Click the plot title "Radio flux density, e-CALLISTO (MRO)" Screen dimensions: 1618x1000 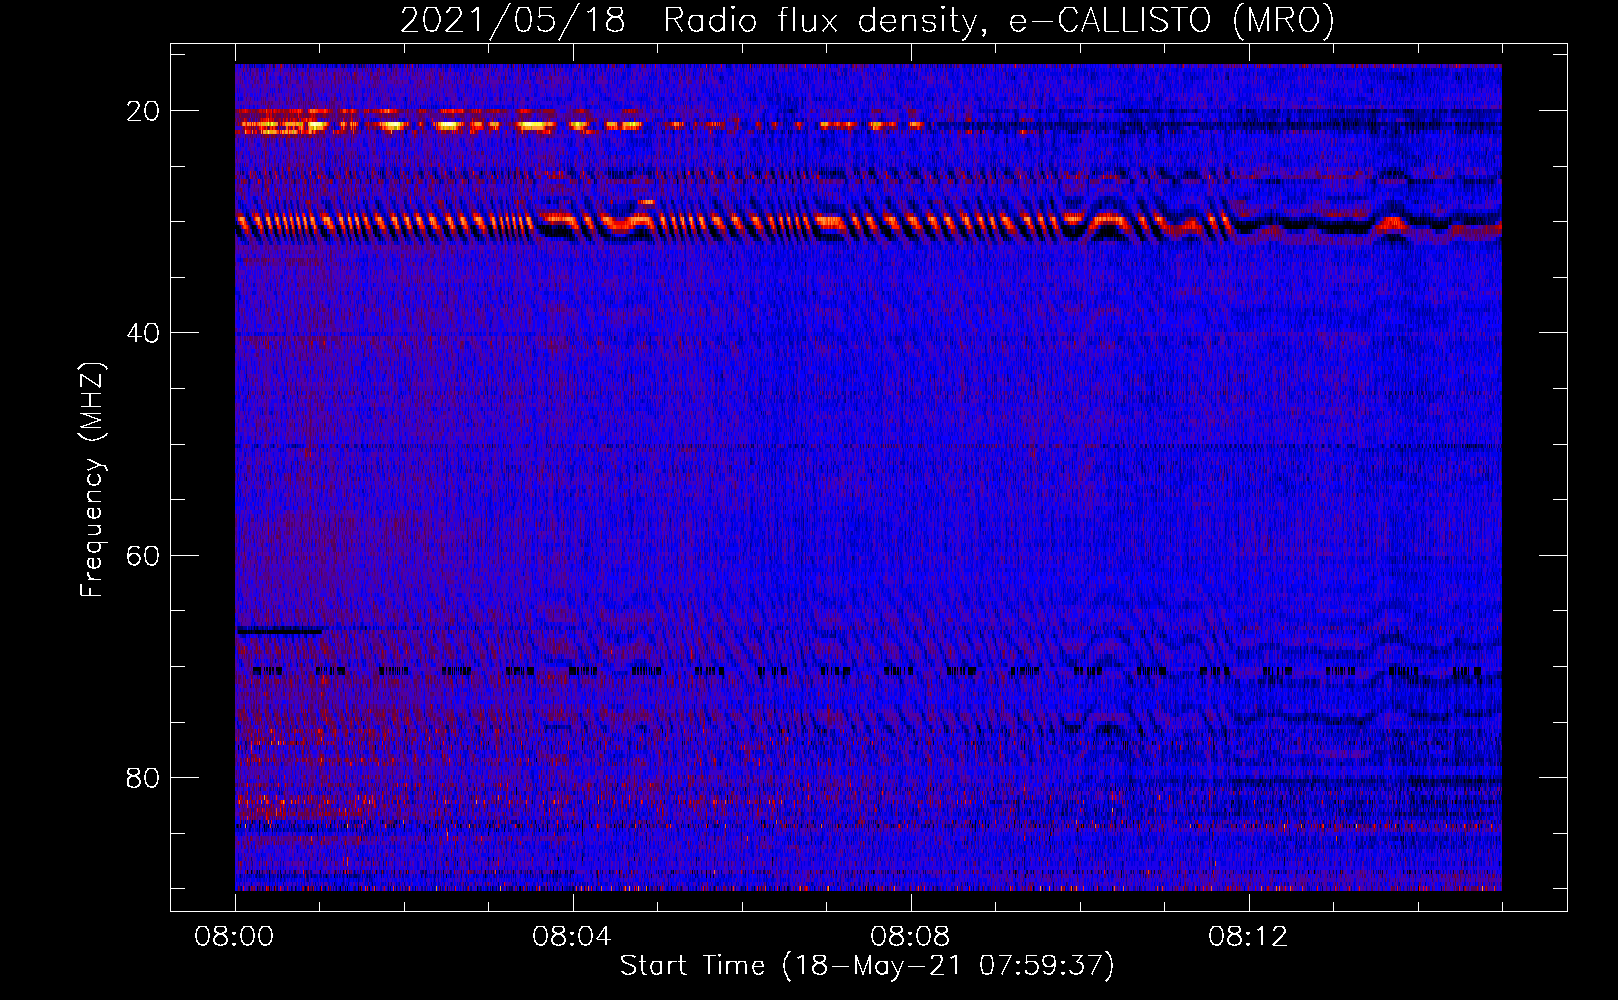(x=999, y=20)
